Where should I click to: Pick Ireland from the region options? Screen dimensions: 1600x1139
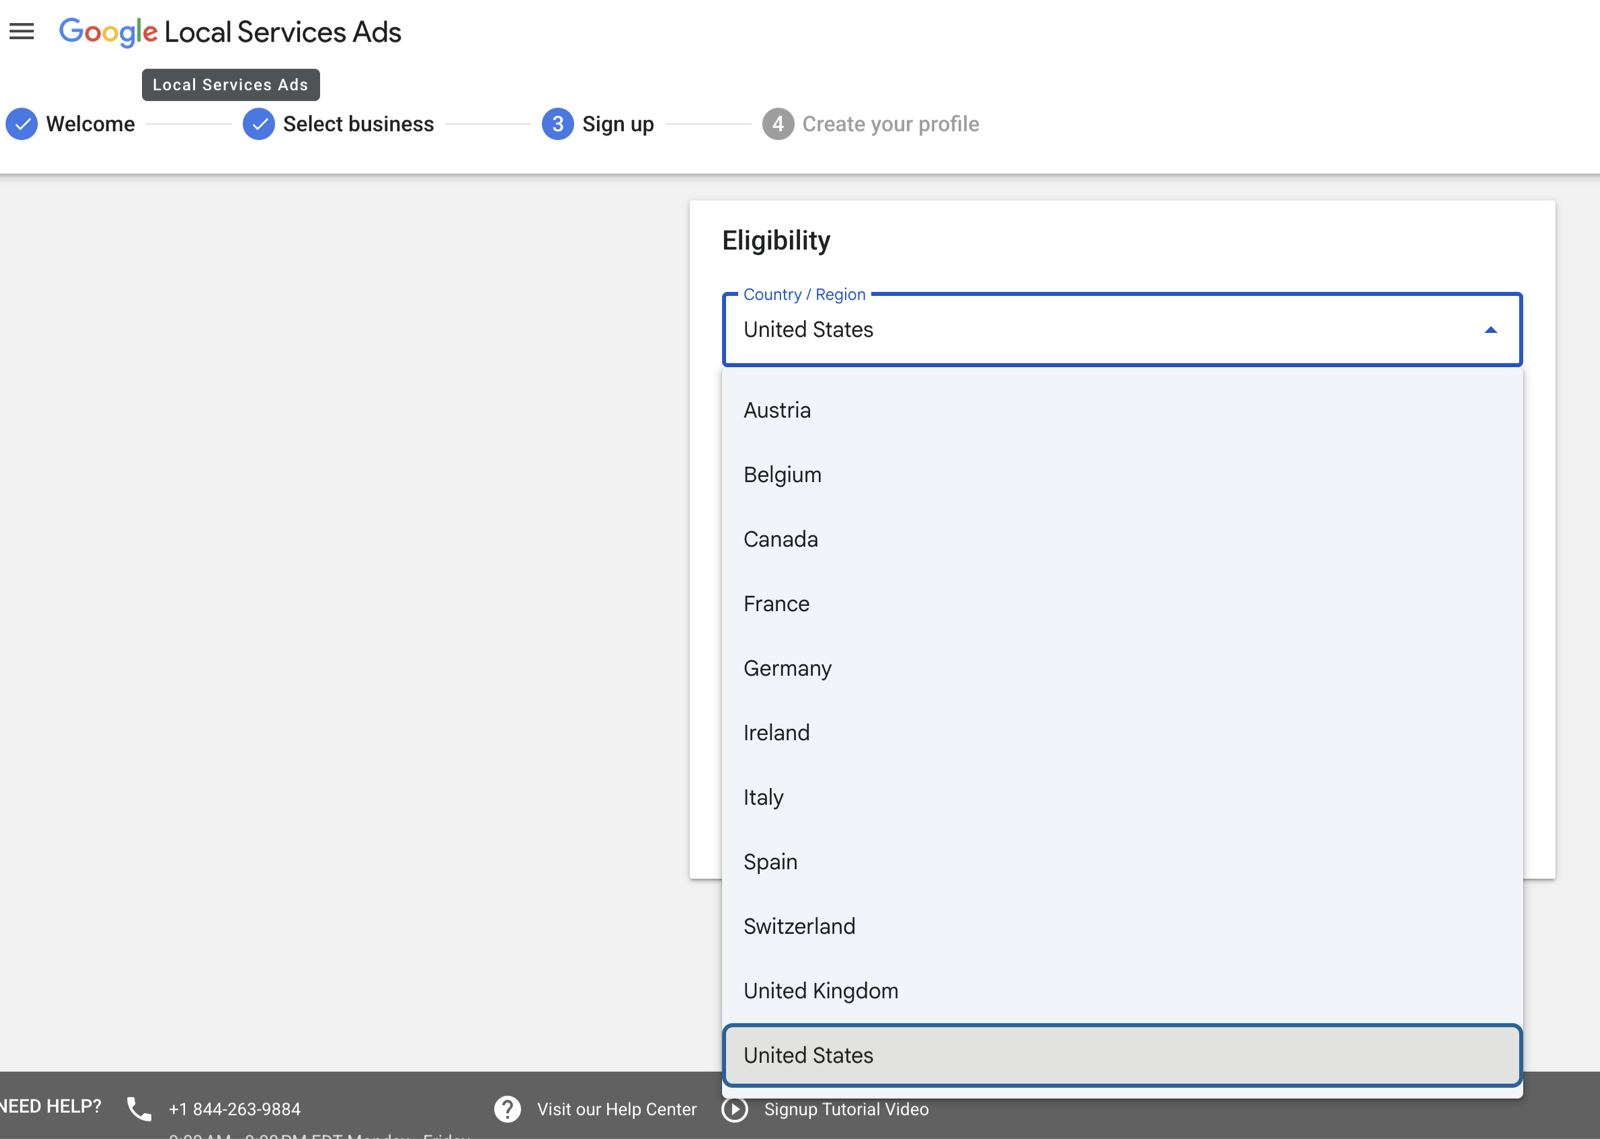click(1122, 733)
